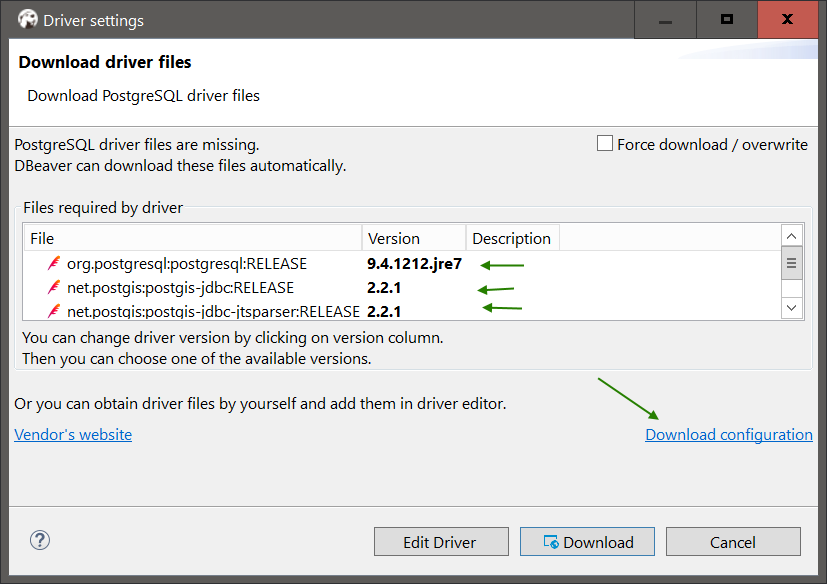Change version 2.2.1 of postgis-jdbc:RELEASE
The width and height of the screenshot is (827, 584).
point(384,288)
